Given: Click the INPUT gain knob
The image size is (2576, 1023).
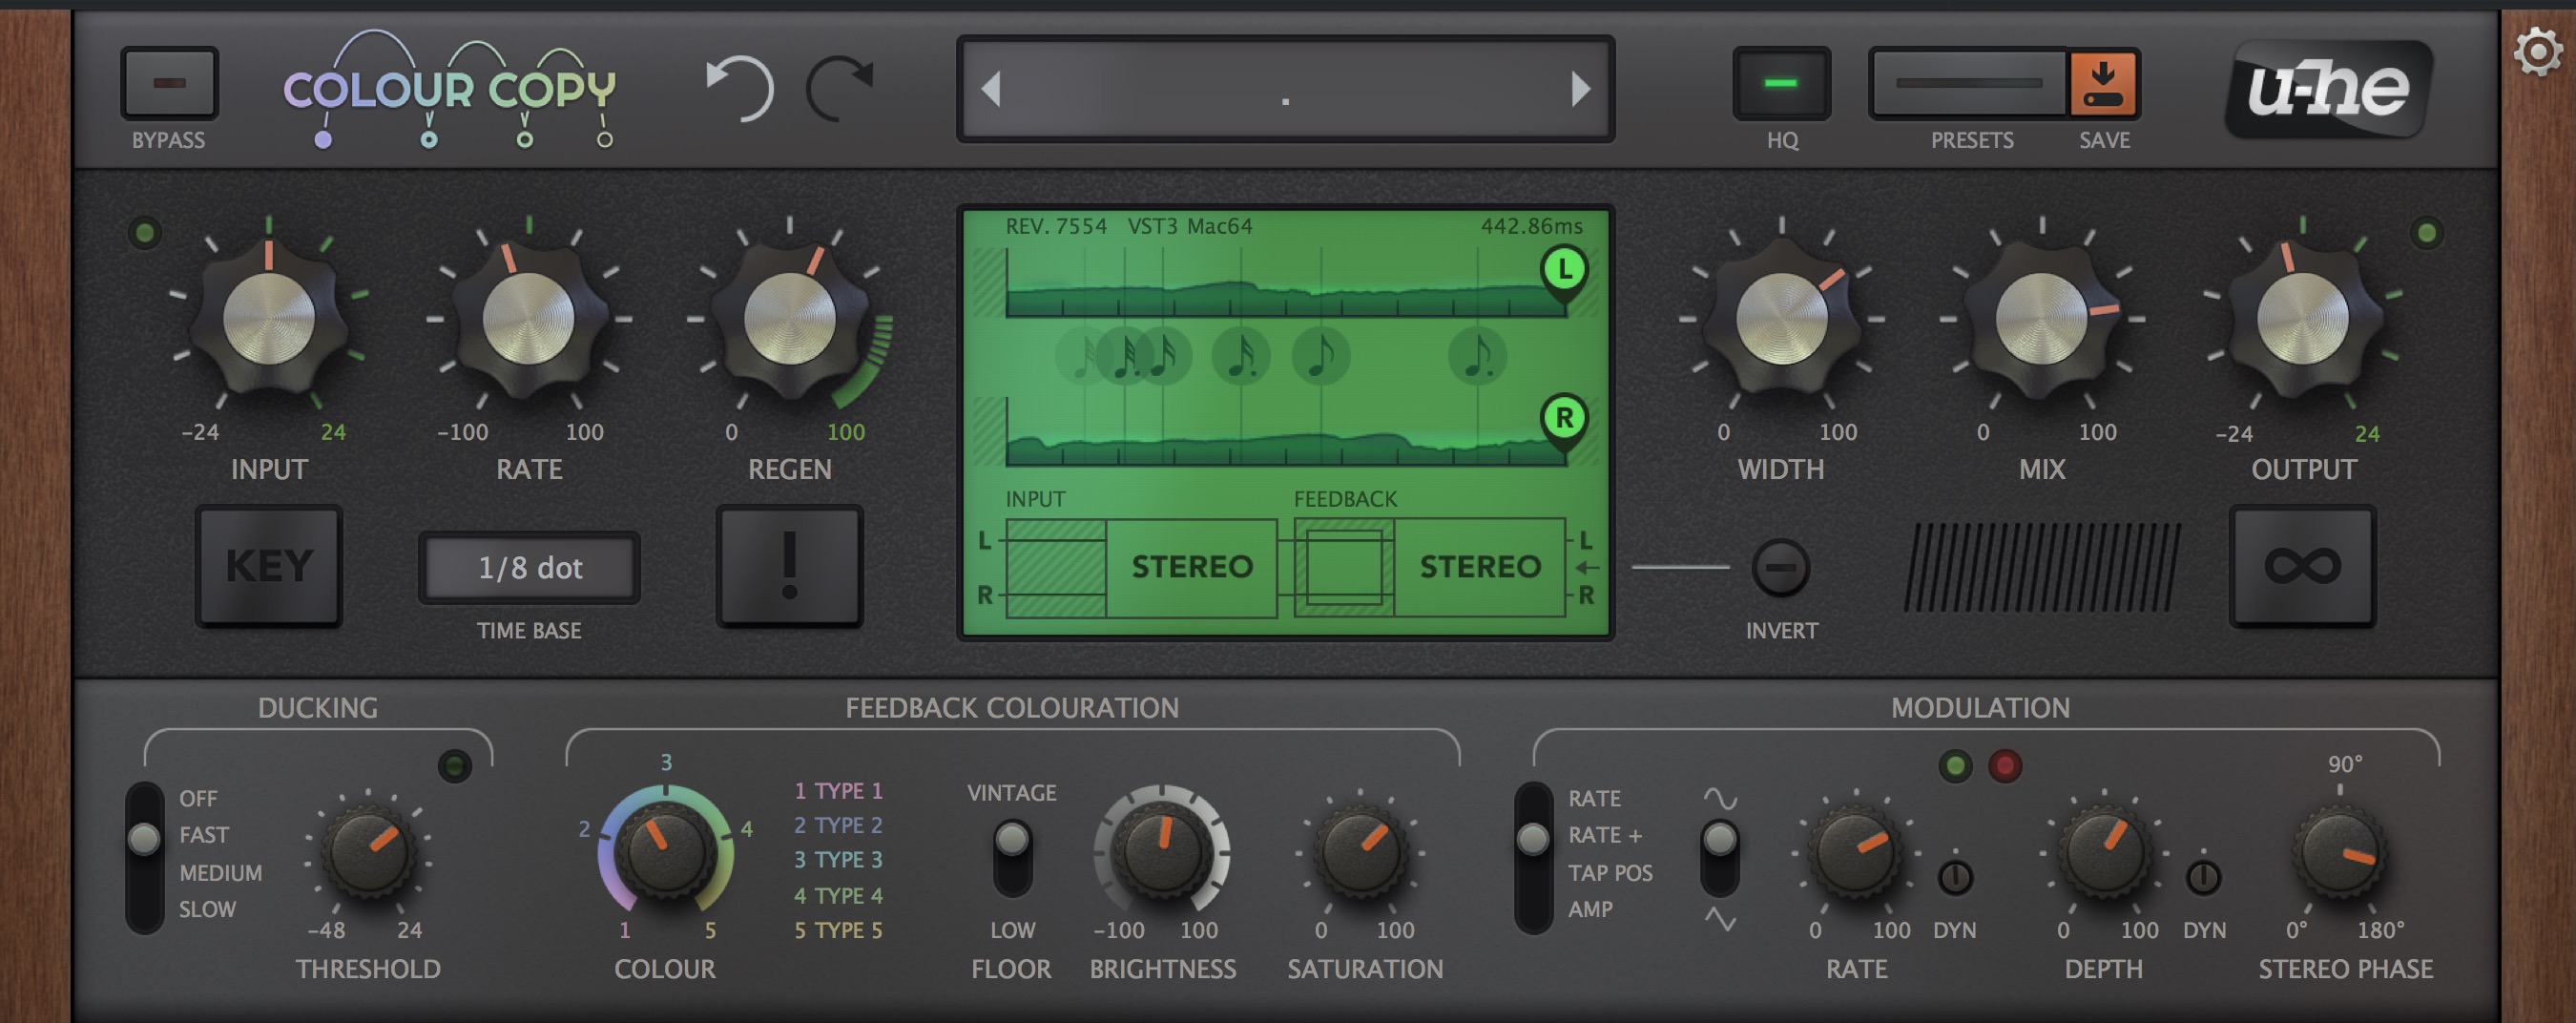Looking at the screenshot, I should [268, 319].
